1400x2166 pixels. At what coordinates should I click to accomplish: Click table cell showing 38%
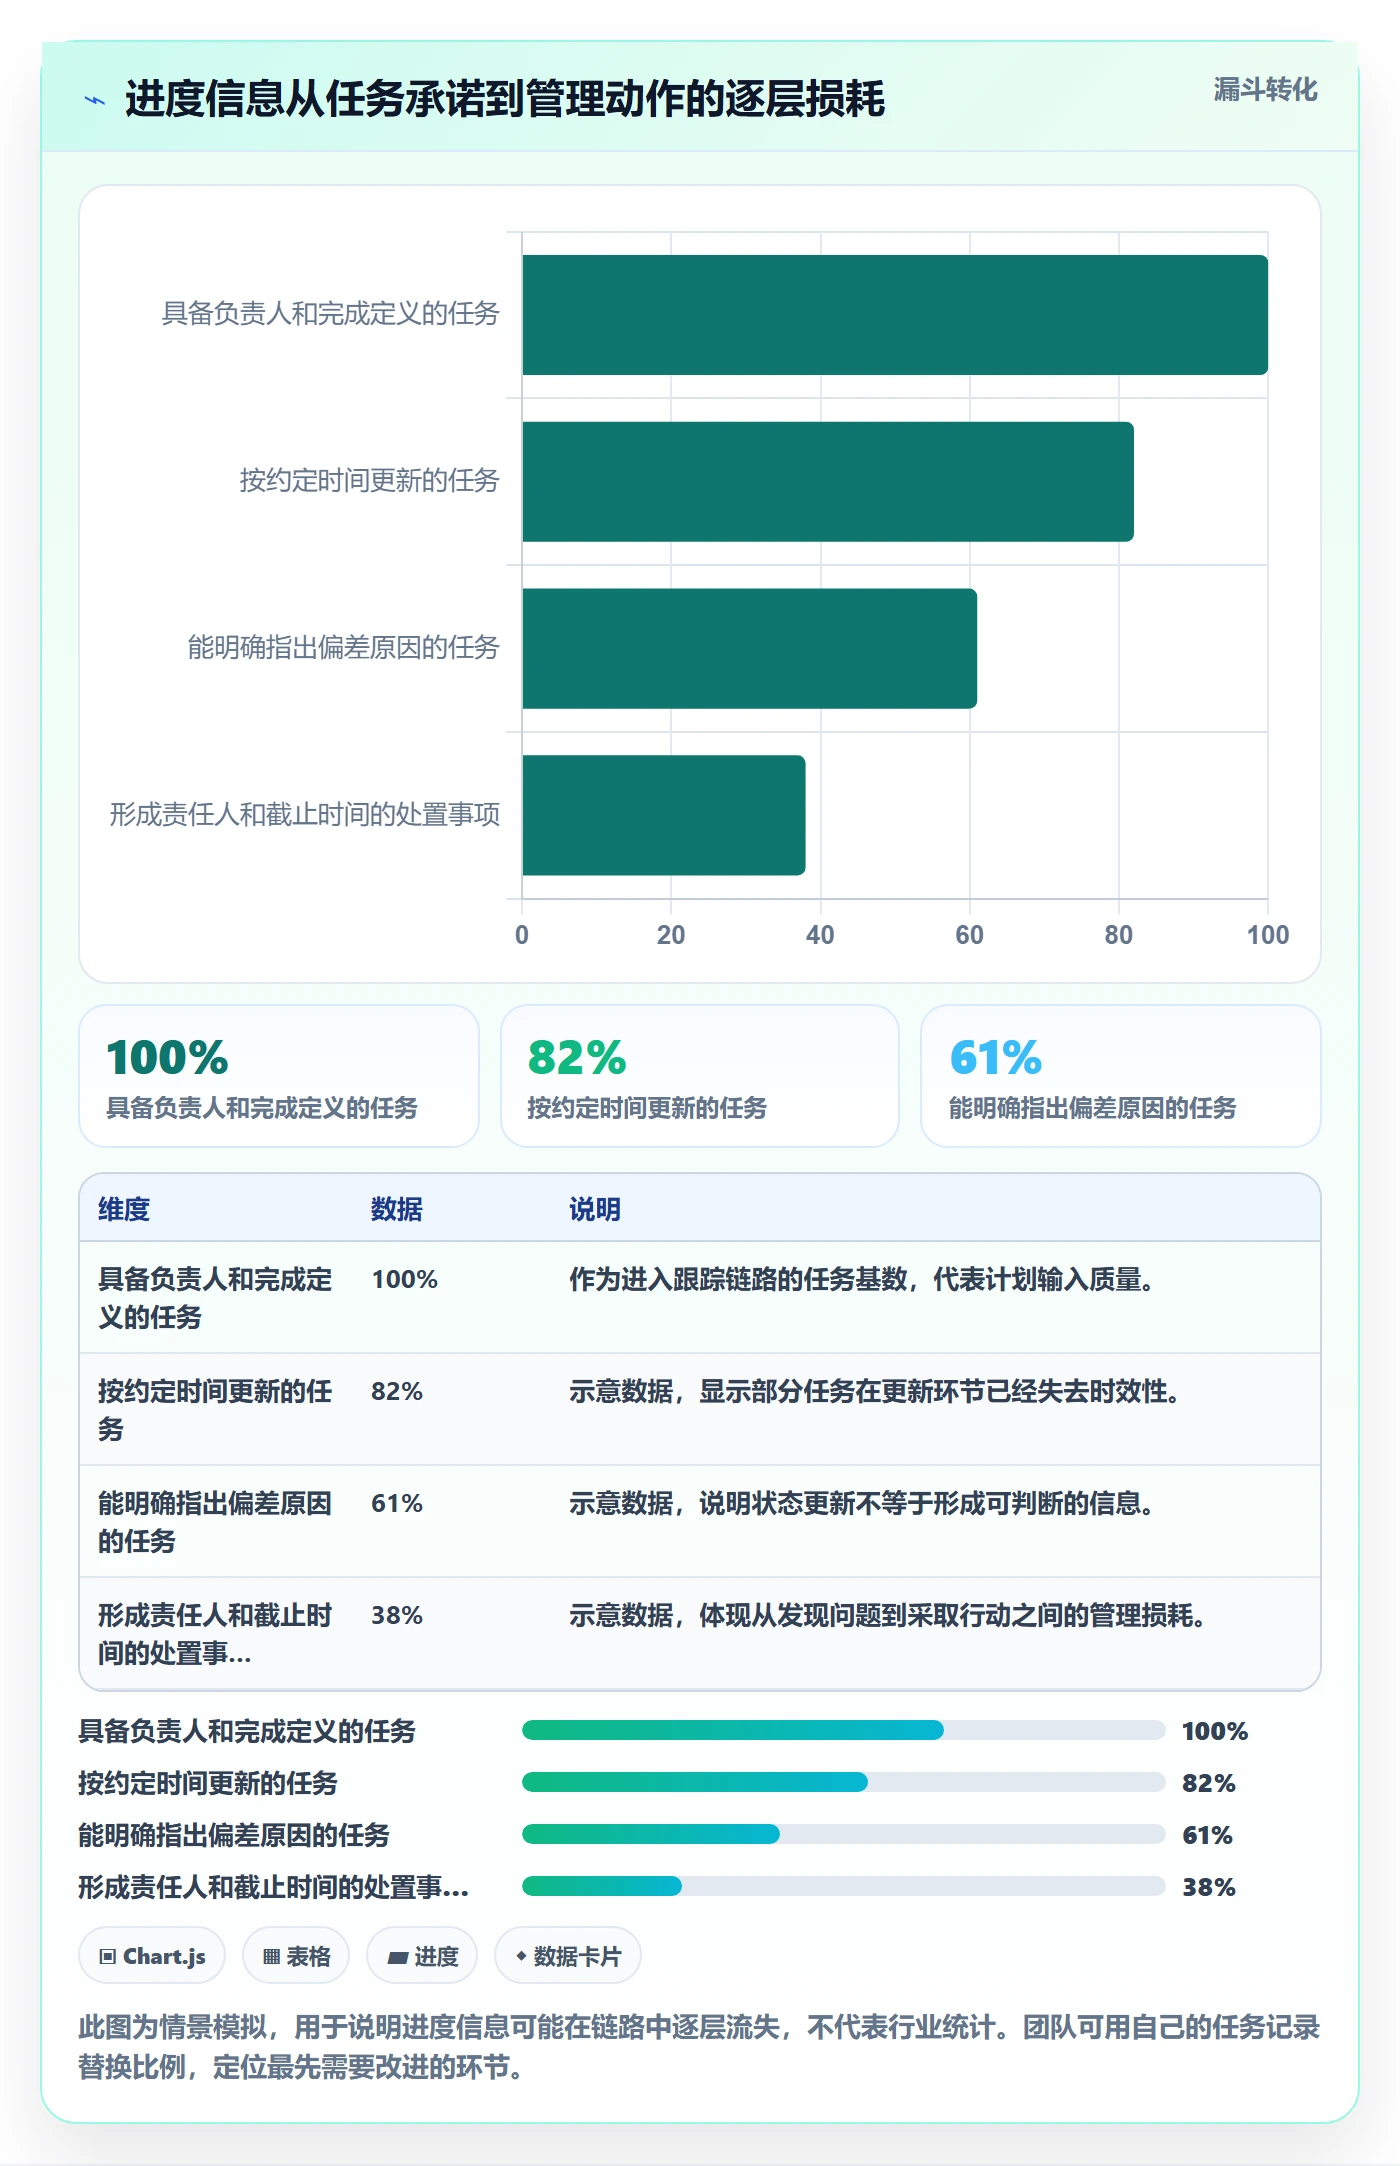click(x=397, y=1615)
